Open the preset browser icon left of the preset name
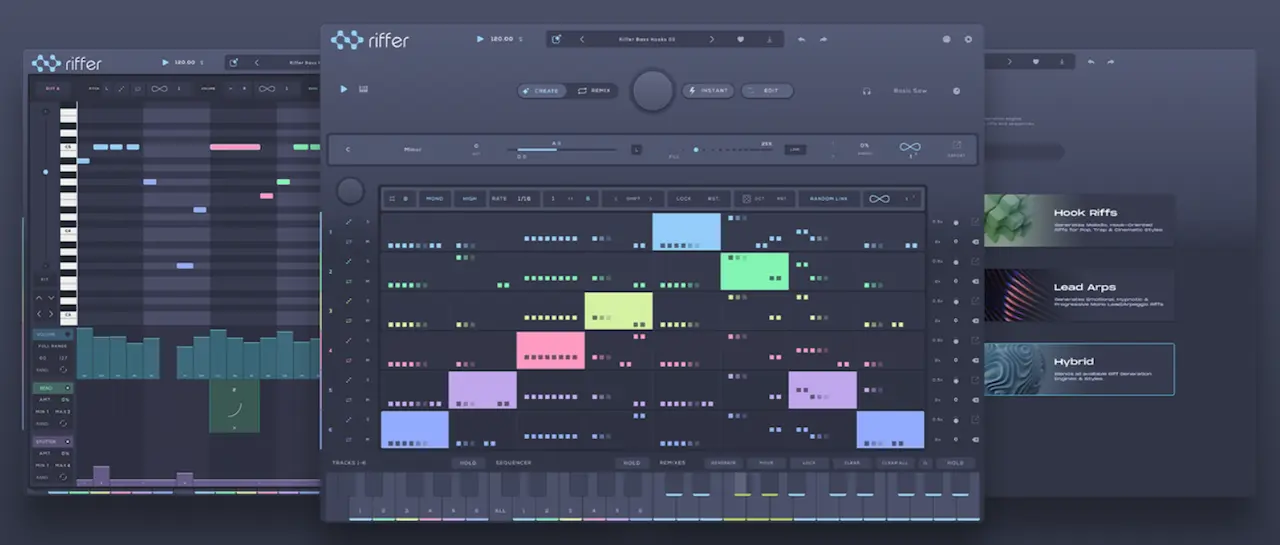The width and height of the screenshot is (1280, 545). coord(556,39)
